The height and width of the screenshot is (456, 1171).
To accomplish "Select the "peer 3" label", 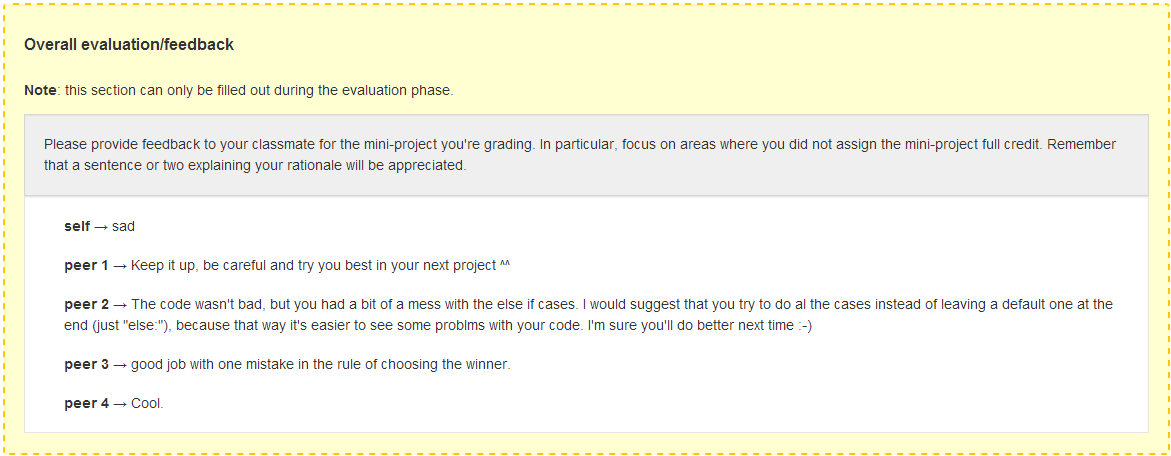I will (86, 365).
